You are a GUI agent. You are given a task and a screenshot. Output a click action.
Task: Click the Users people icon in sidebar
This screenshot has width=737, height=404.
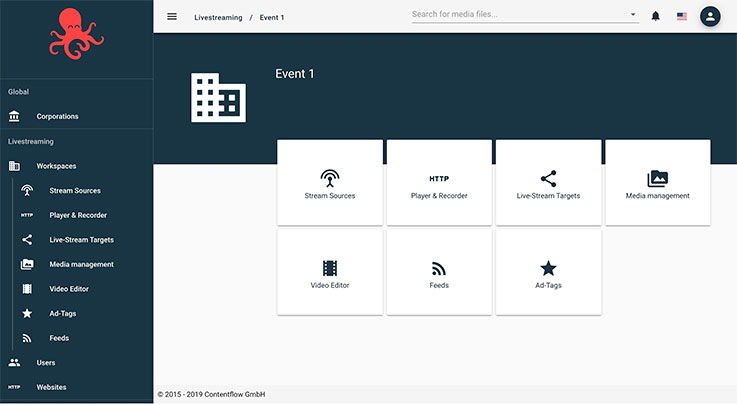14,362
